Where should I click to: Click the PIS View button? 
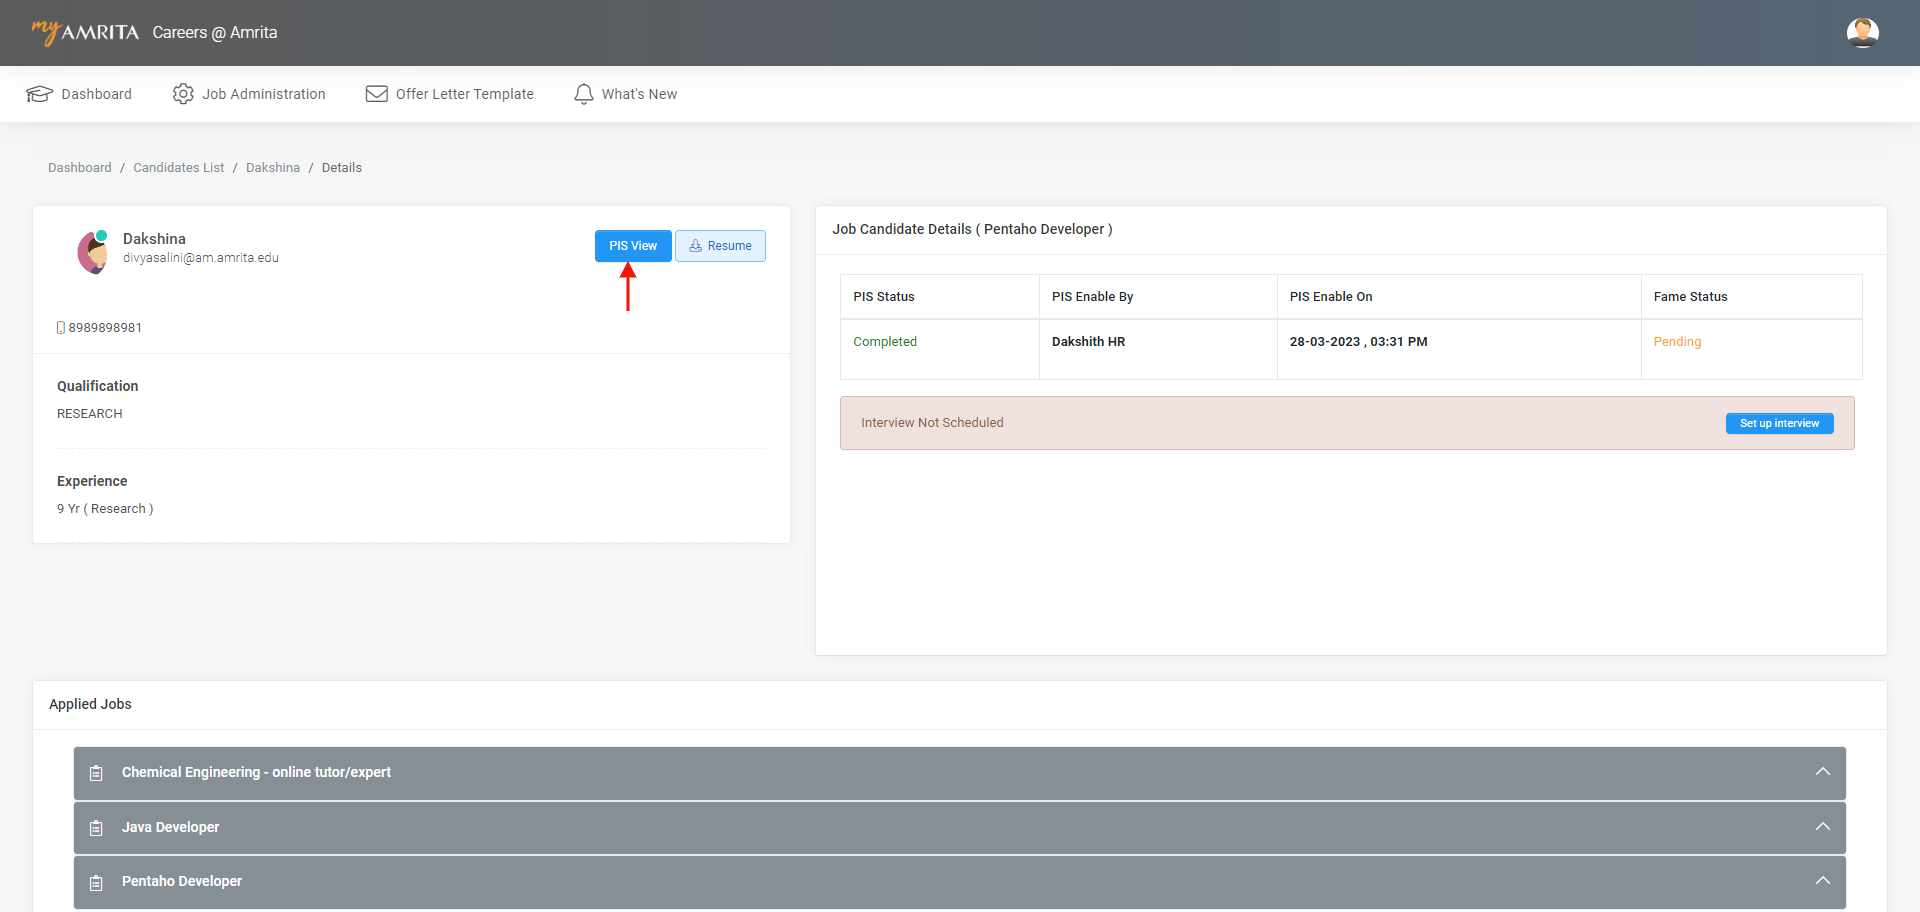633,246
